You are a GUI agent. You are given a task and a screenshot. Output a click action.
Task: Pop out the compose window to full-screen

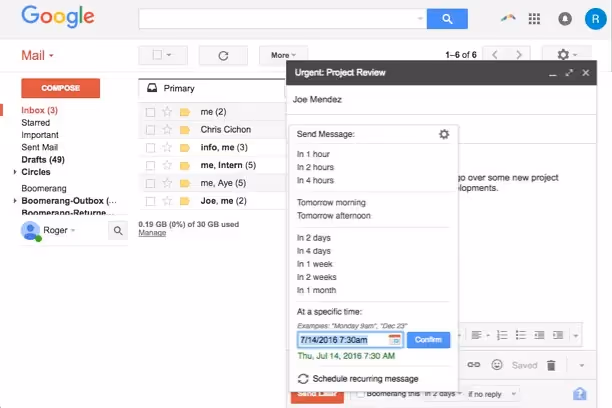(x=569, y=73)
